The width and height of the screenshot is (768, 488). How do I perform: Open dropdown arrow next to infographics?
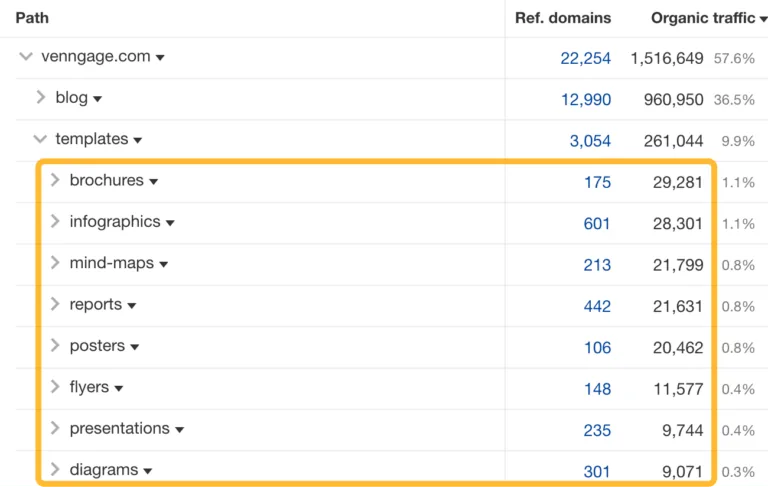170,223
